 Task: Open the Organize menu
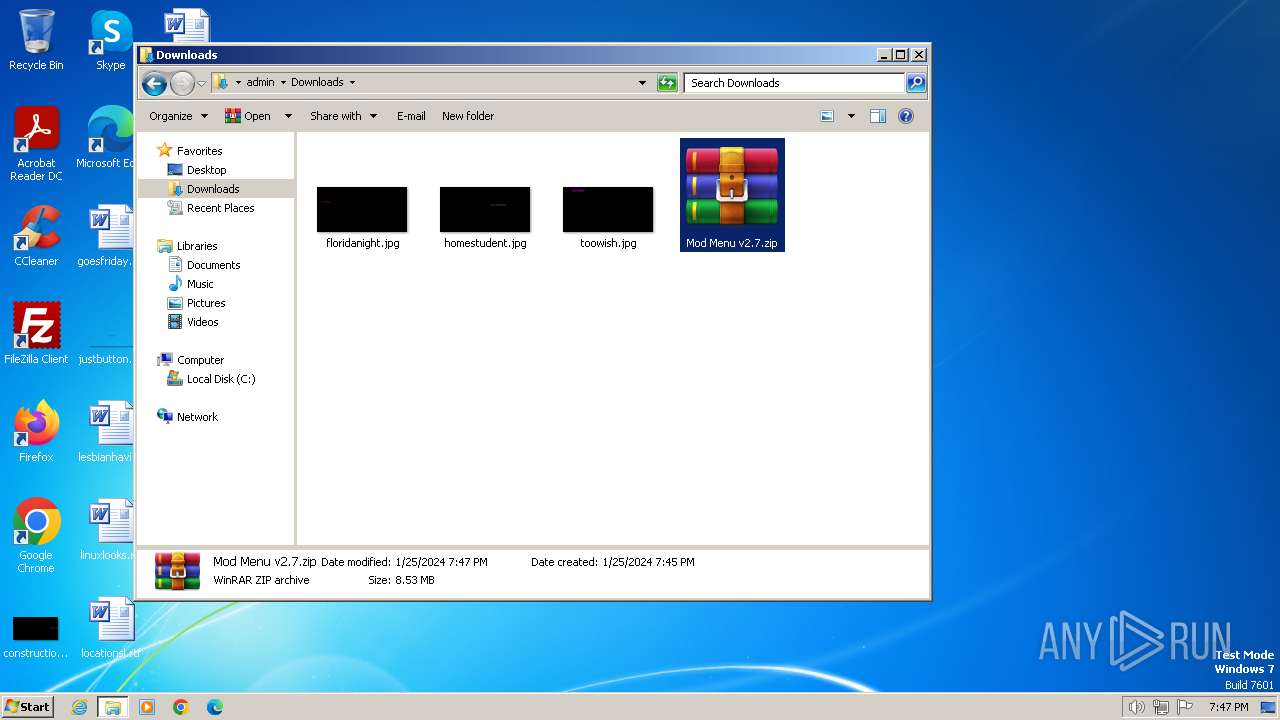pos(178,116)
